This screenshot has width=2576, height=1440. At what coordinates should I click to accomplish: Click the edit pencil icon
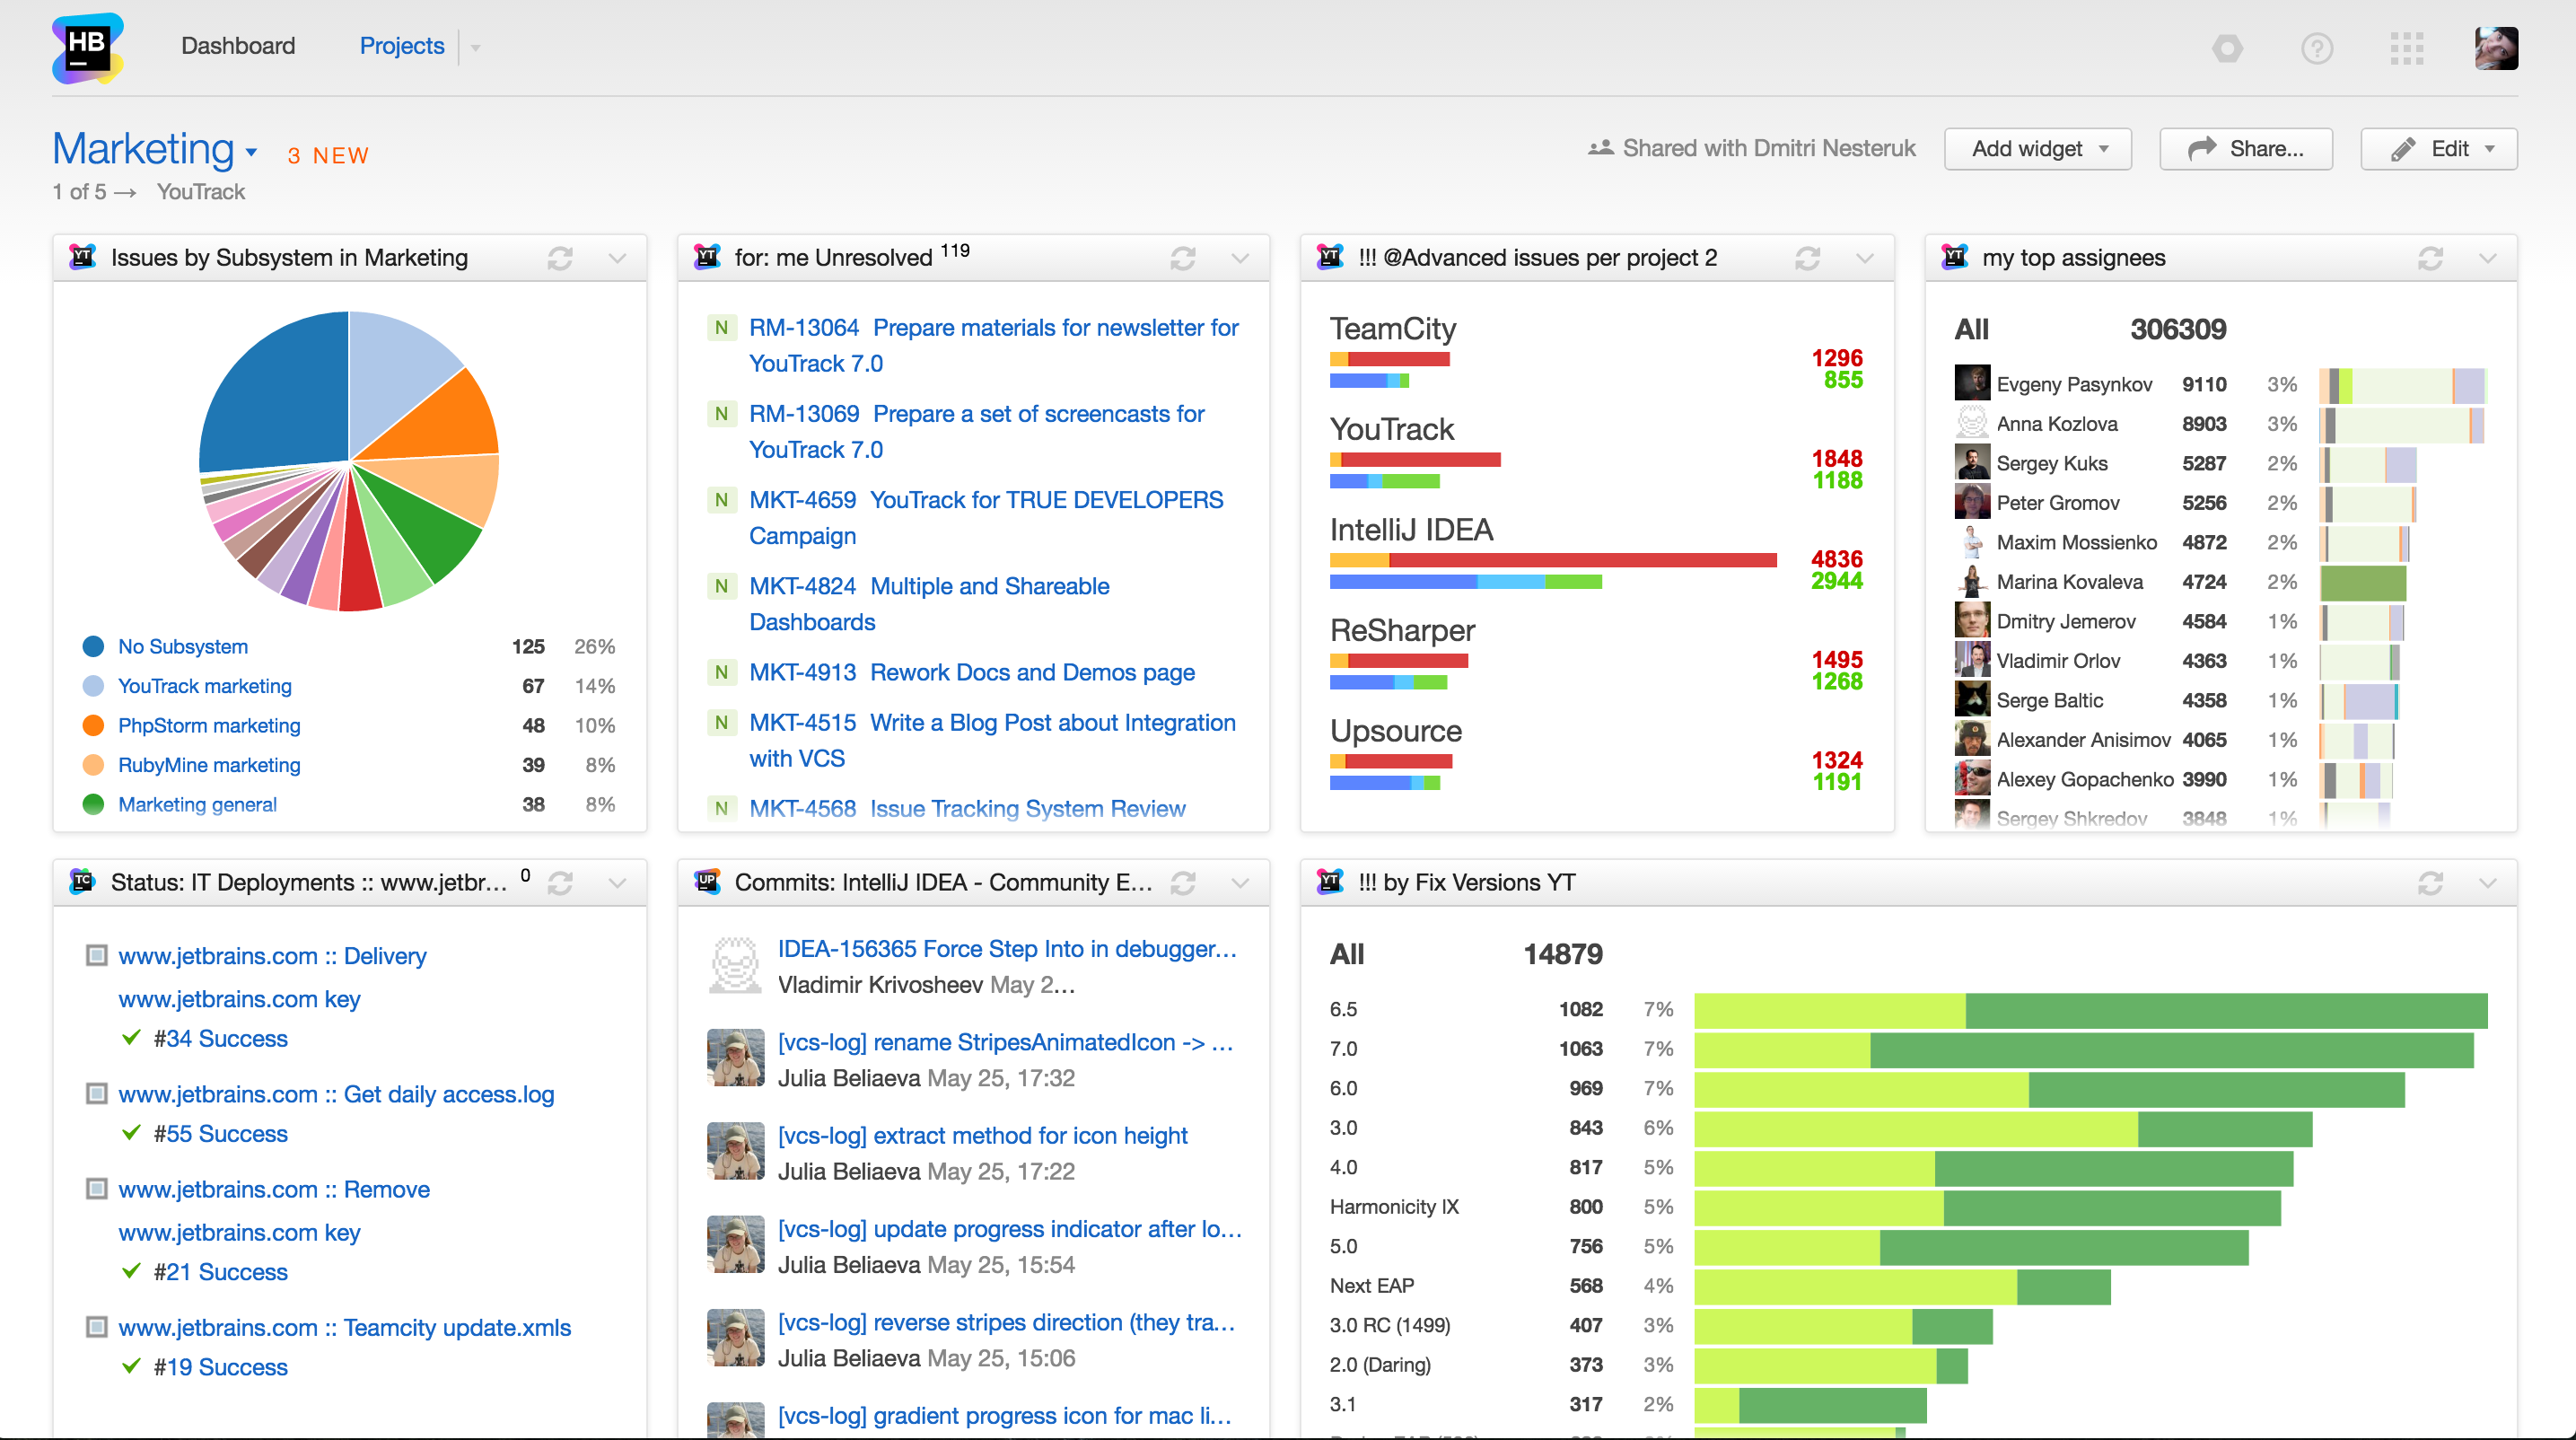point(2408,149)
